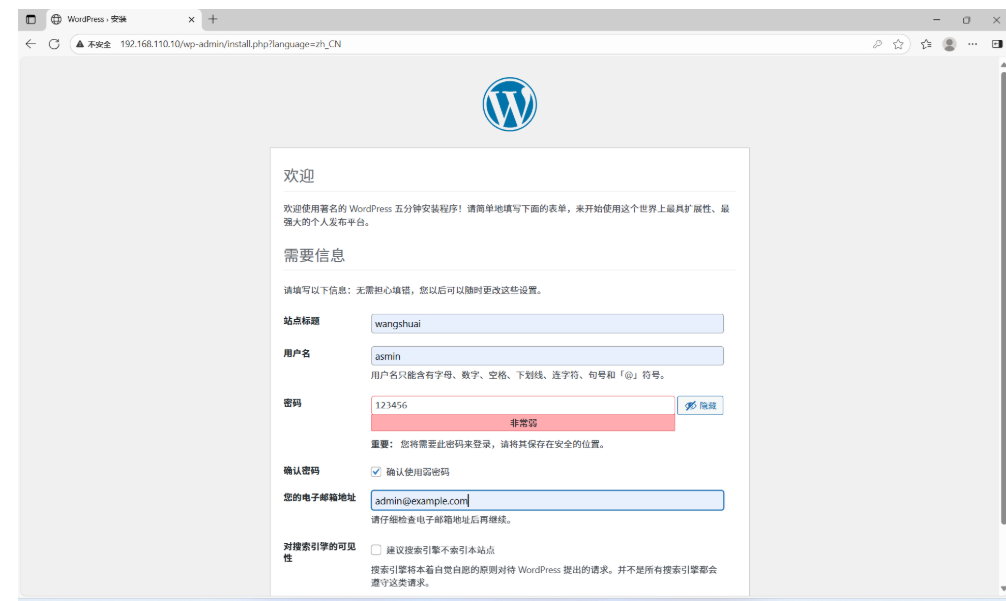This screenshot has height=601, width=1006.
Task: Check 建议搜索引擎不索引本站点 checkbox
Action: (376, 550)
